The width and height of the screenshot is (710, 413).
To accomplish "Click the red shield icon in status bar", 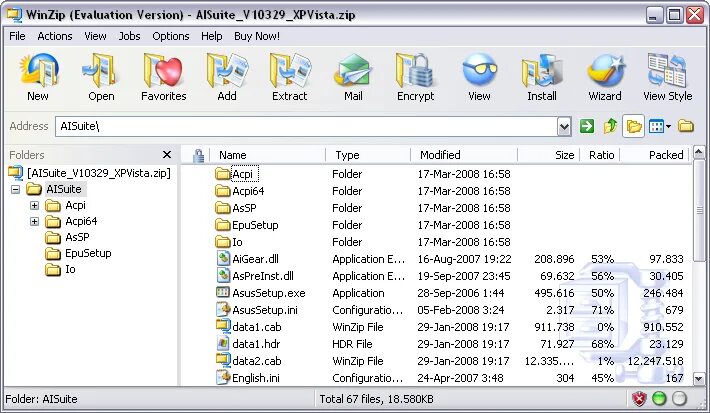I will 639,399.
